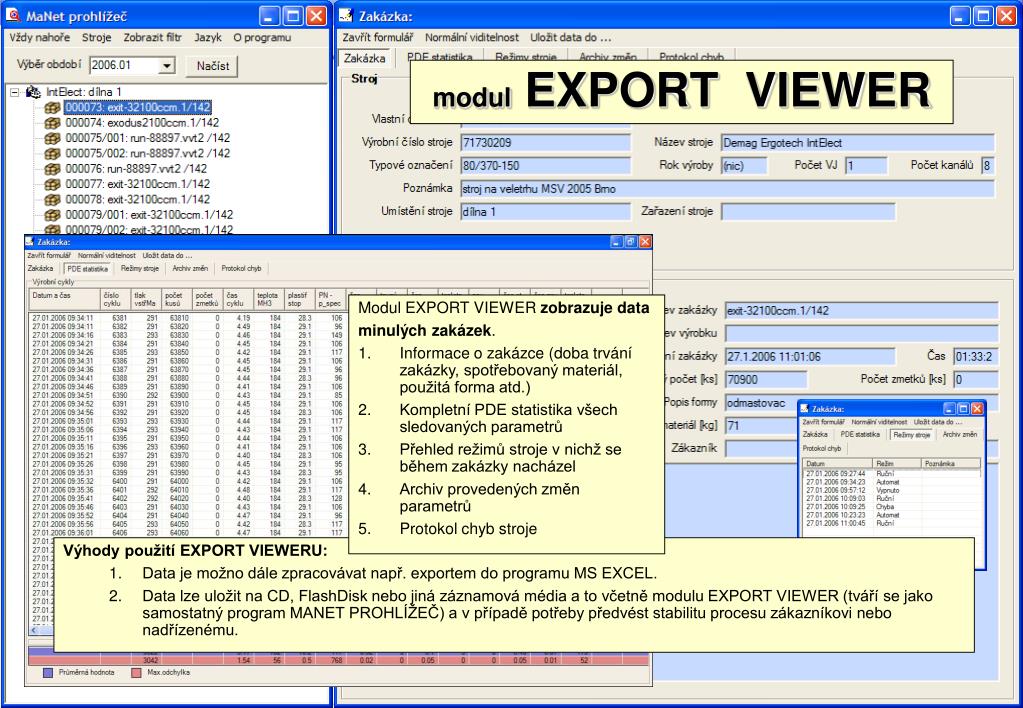Click the IntElect machine root icon

click(33, 91)
